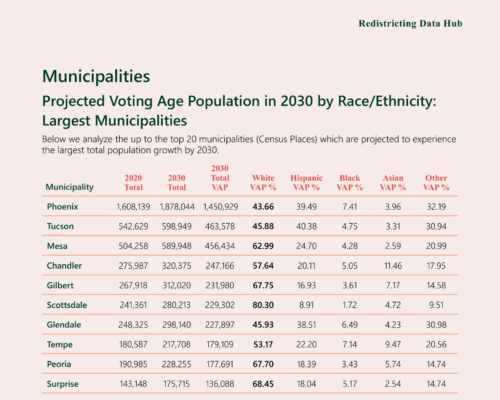
Task: Select the Municipalities heading
Action: (x=96, y=76)
